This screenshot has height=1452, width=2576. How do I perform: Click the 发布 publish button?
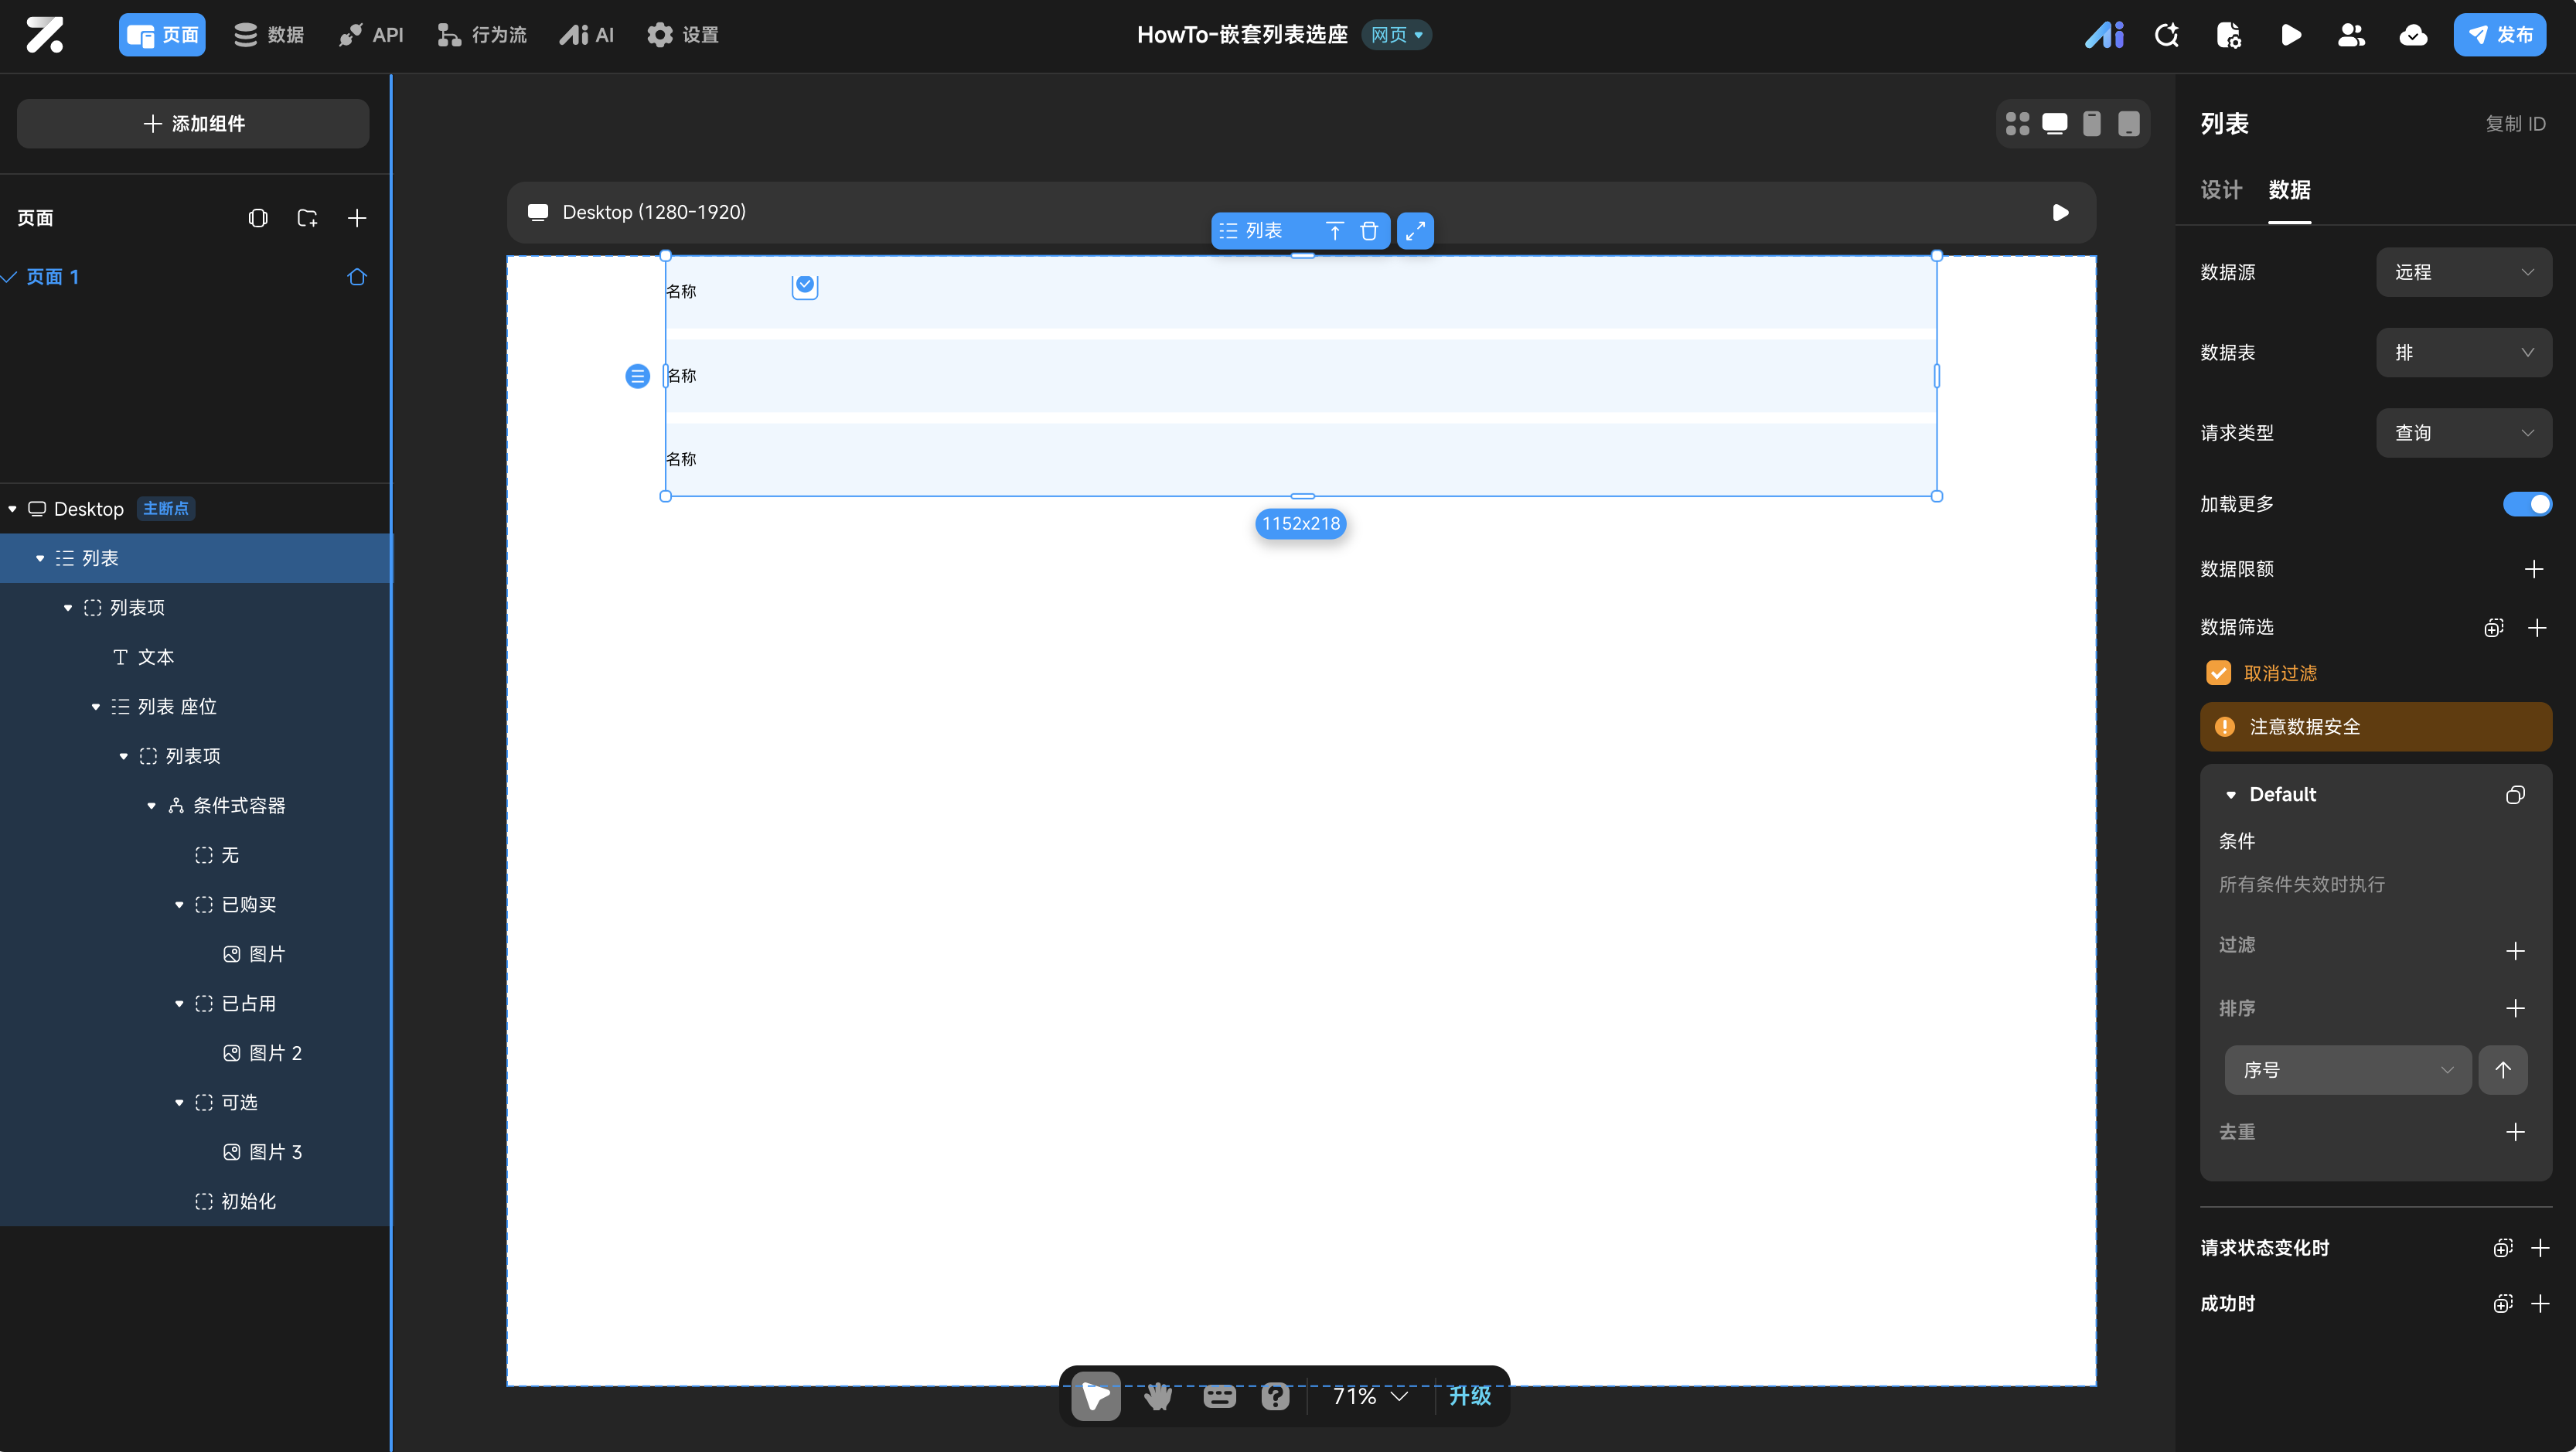pyautogui.click(x=2499, y=35)
